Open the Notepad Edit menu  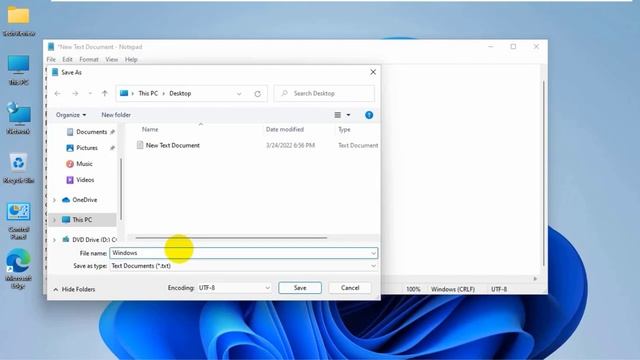coord(67,60)
